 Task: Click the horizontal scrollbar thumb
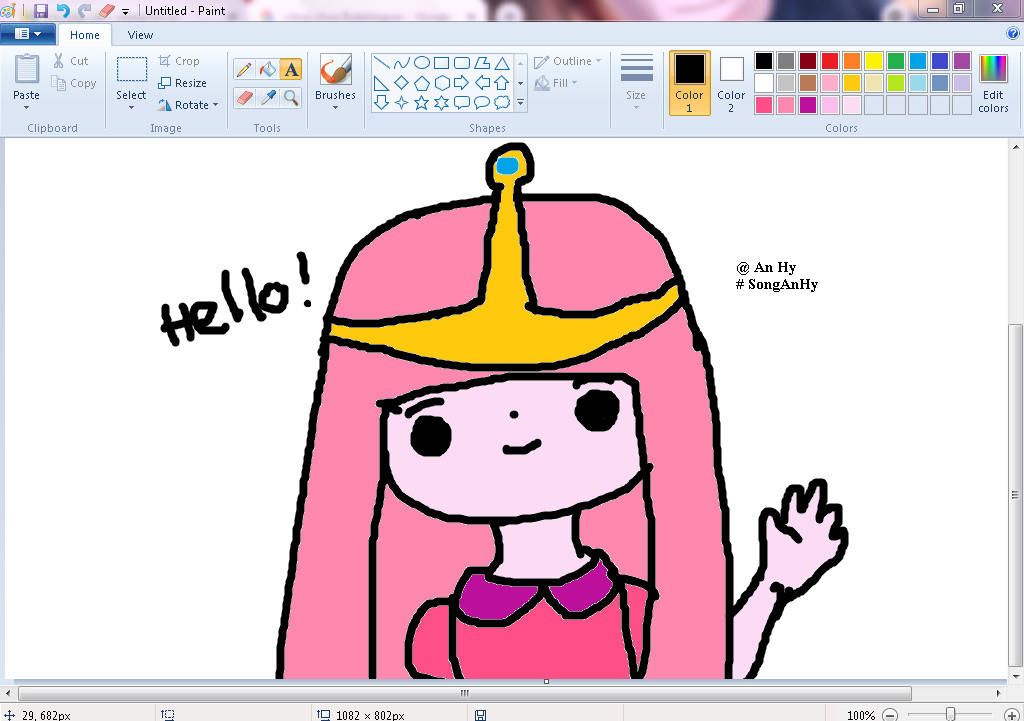click(464, 693)
